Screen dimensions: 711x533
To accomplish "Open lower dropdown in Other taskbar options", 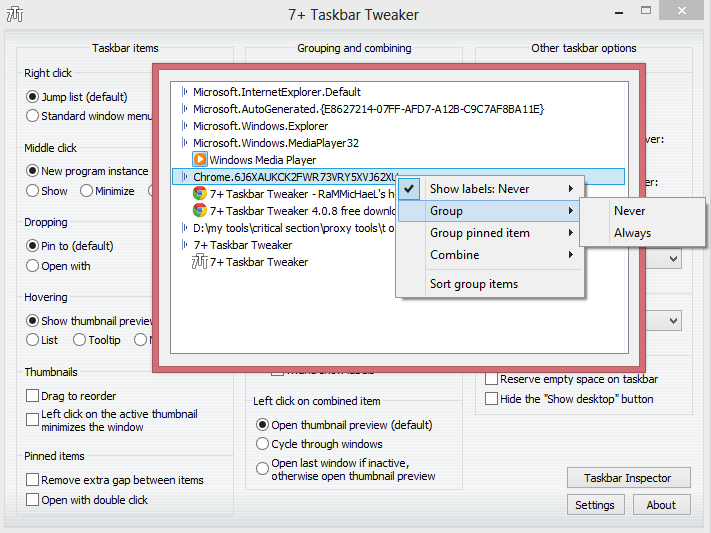I will point(673,321).
